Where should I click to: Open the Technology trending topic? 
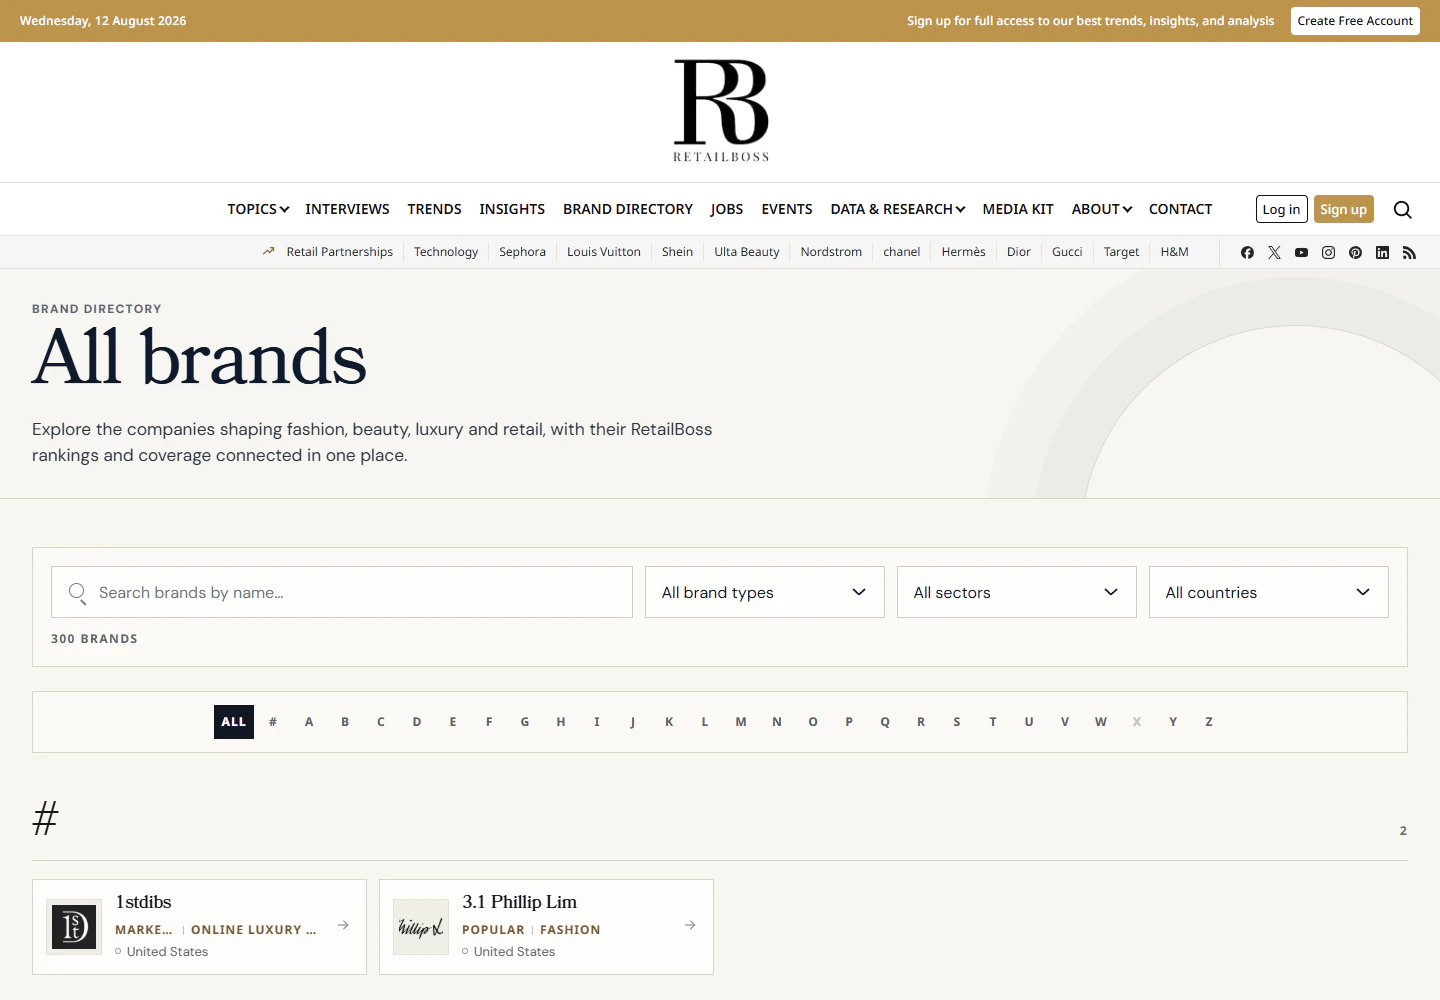(446, 252)
